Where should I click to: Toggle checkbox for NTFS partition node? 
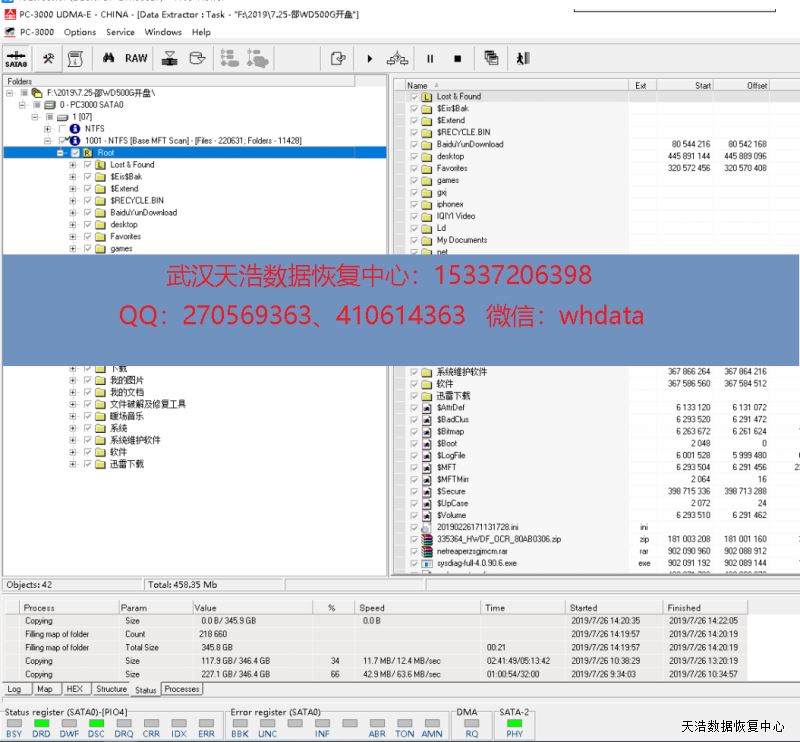pyautogui.click(x=63, y=129)
